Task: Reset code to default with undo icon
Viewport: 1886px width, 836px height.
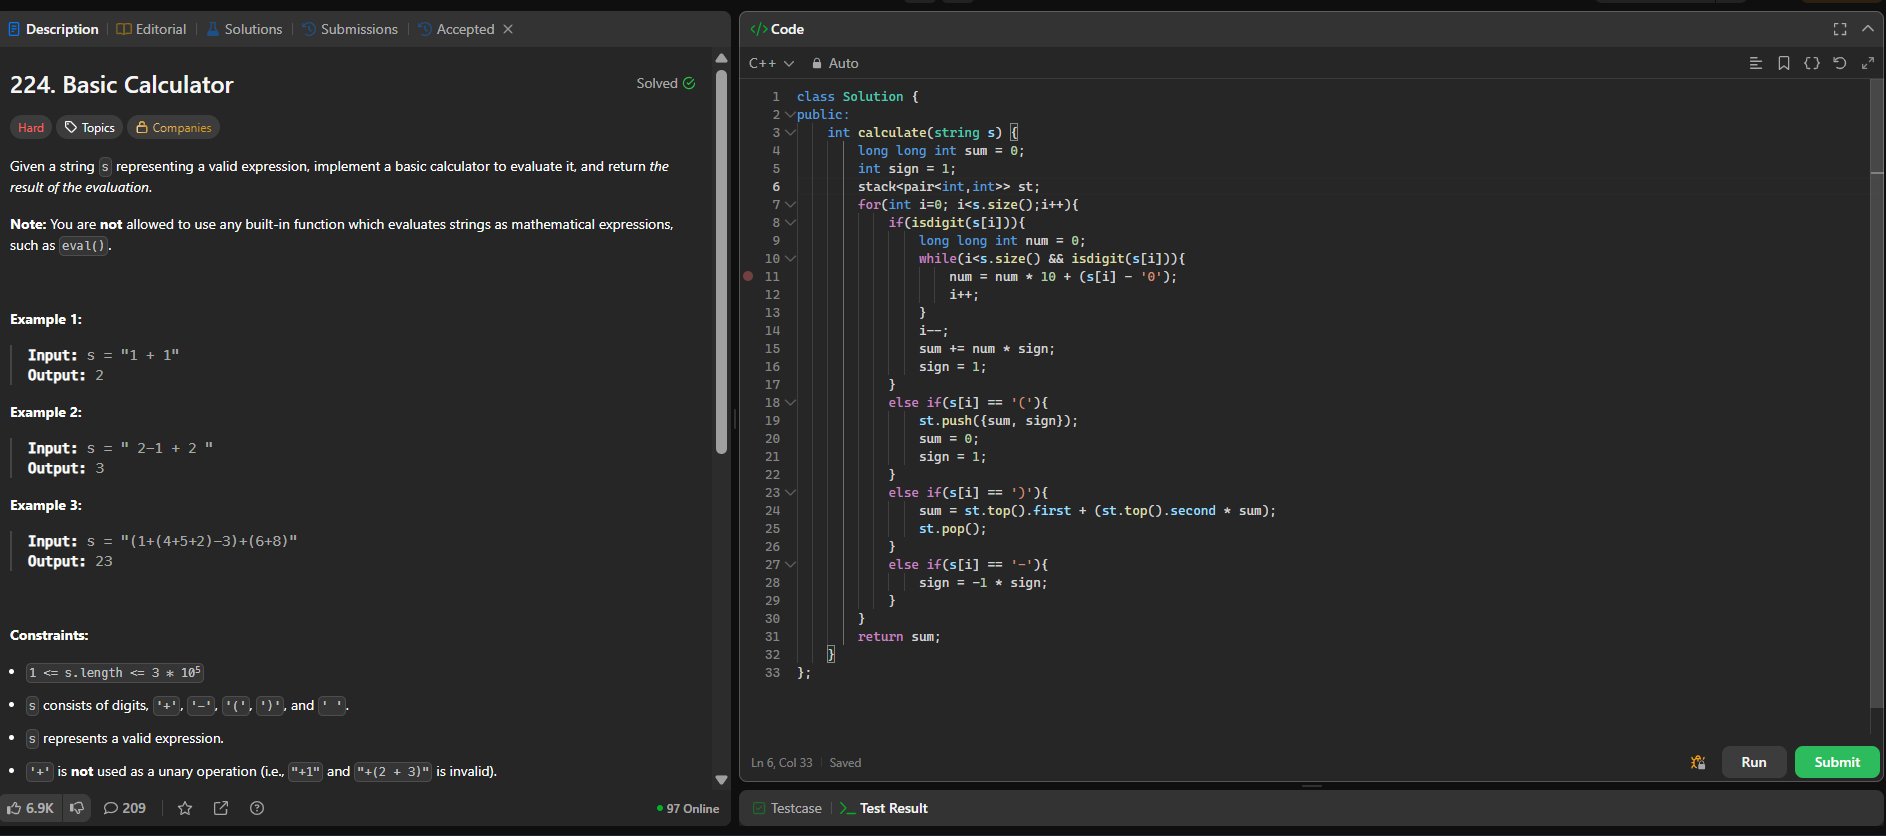Action: (x=1839, y=63)
